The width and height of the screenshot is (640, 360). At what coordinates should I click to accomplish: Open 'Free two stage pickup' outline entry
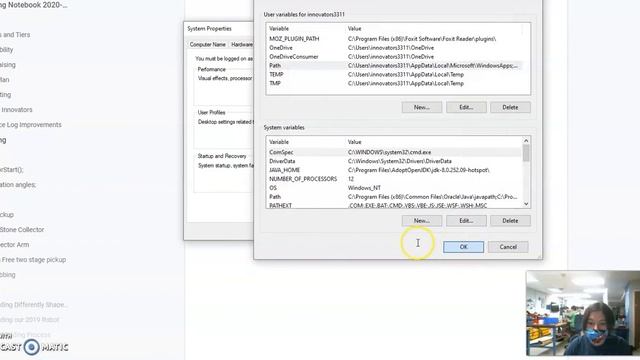point(33,260)
